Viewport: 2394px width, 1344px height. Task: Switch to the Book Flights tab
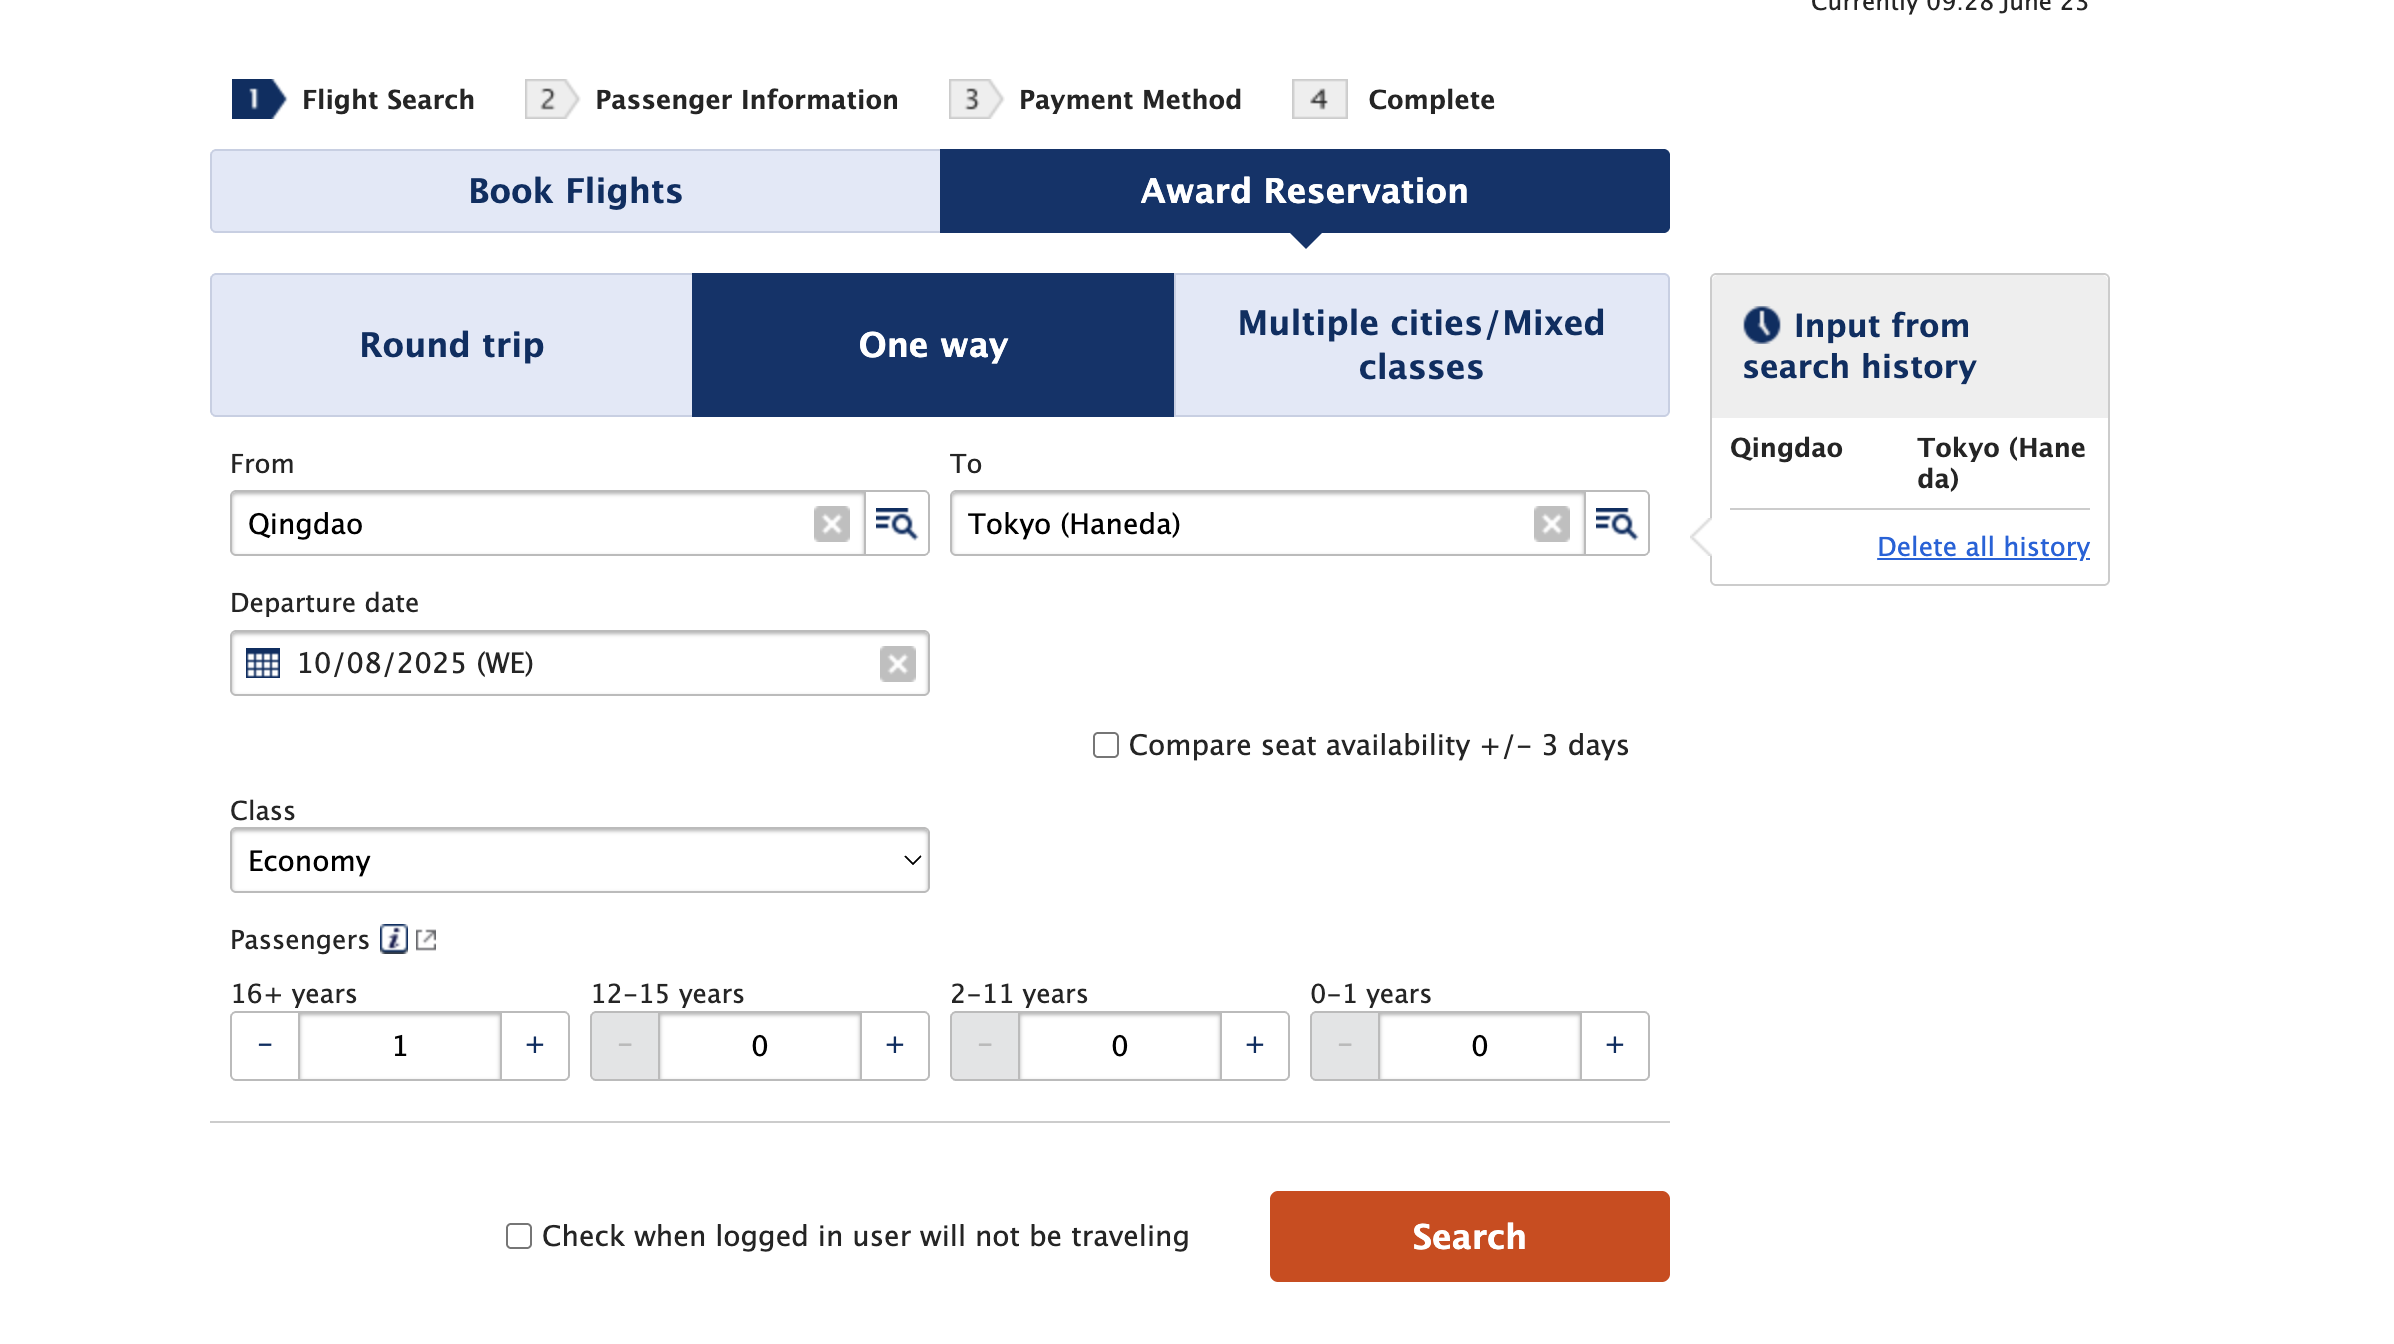click(575, 191)
